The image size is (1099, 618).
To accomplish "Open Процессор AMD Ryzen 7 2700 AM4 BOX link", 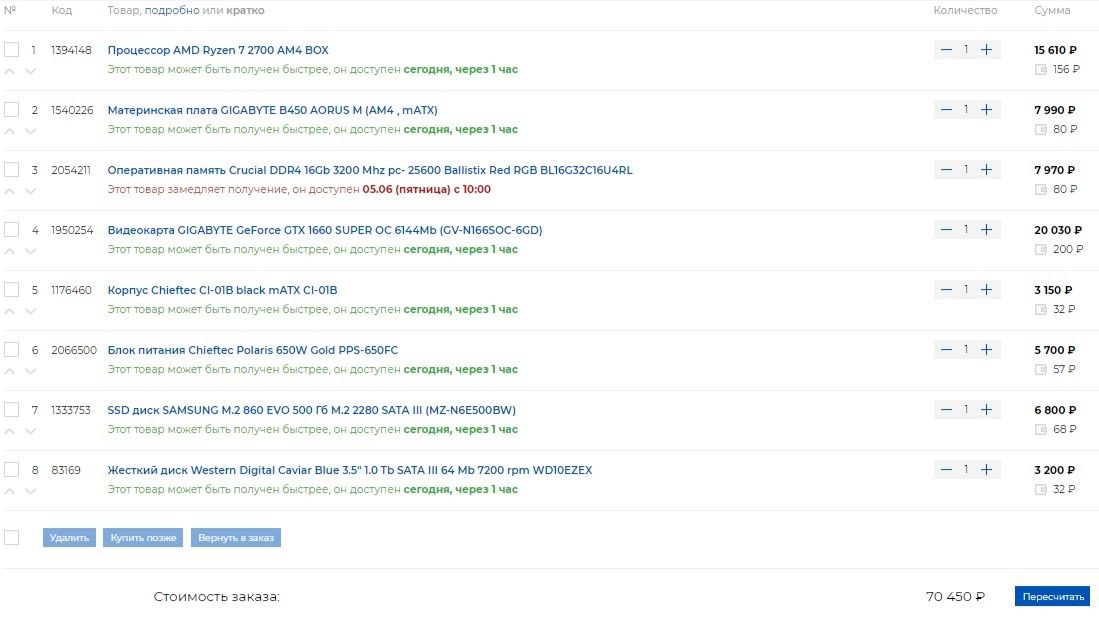I will (x=218, y=50).
